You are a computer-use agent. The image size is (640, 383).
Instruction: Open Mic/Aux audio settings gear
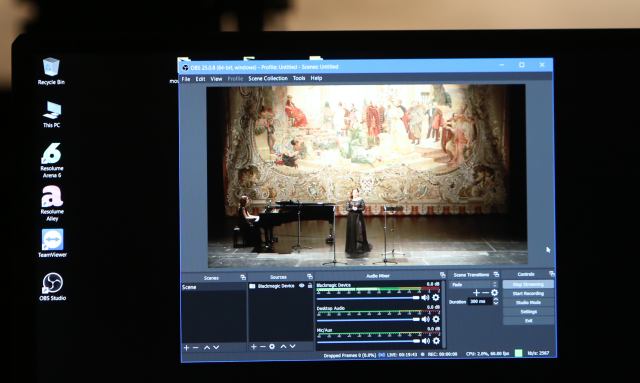click(436, 341)
